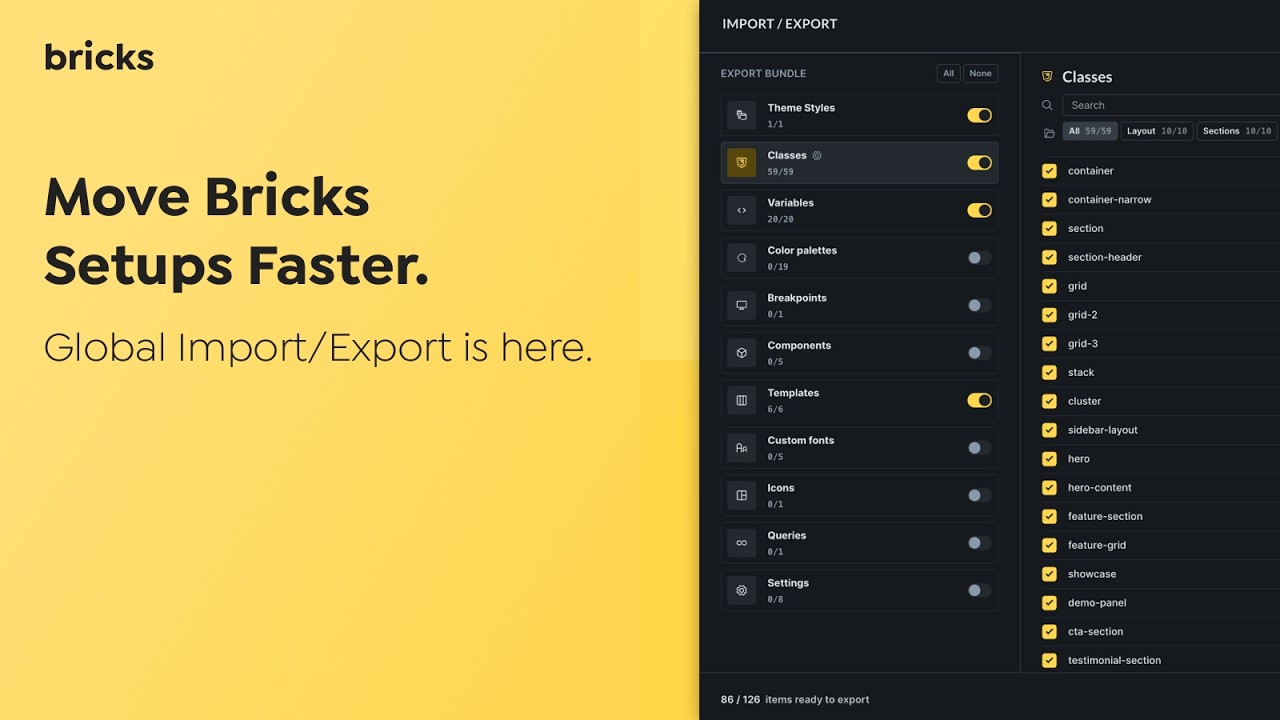Viewport: 1280px width, 720px height.
Task: Enable the Settings export toggle
Action: pyautogui.click(x=980, y=590)
